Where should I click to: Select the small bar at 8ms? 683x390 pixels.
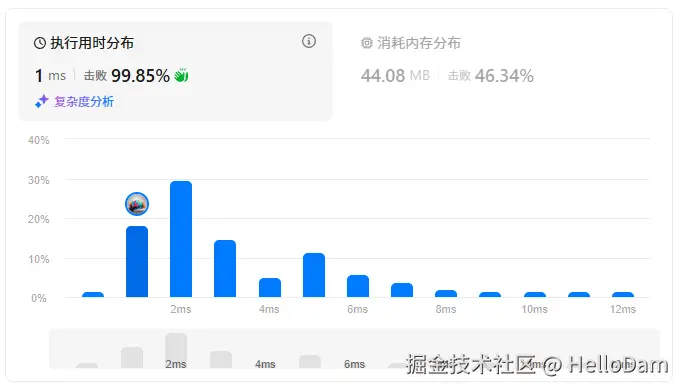click(x=446, y=294)
